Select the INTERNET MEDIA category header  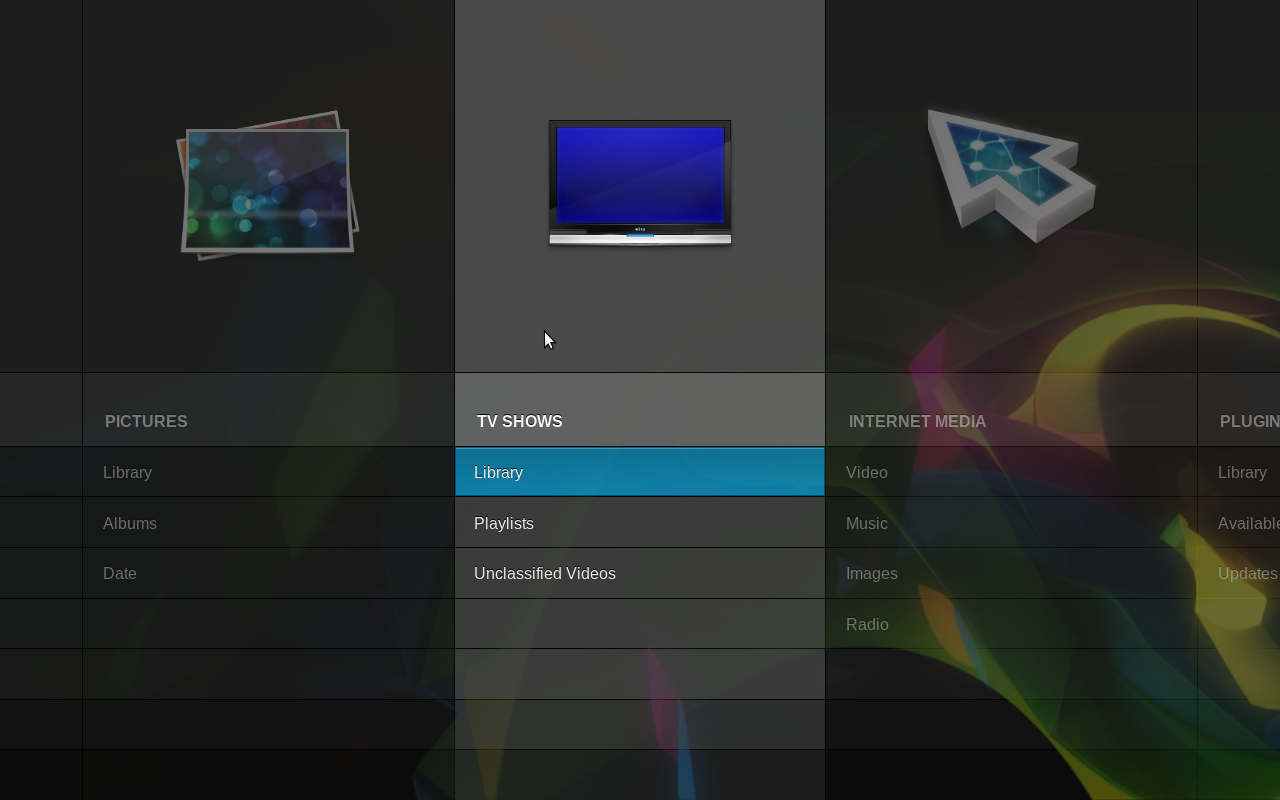tap(917, 421)
